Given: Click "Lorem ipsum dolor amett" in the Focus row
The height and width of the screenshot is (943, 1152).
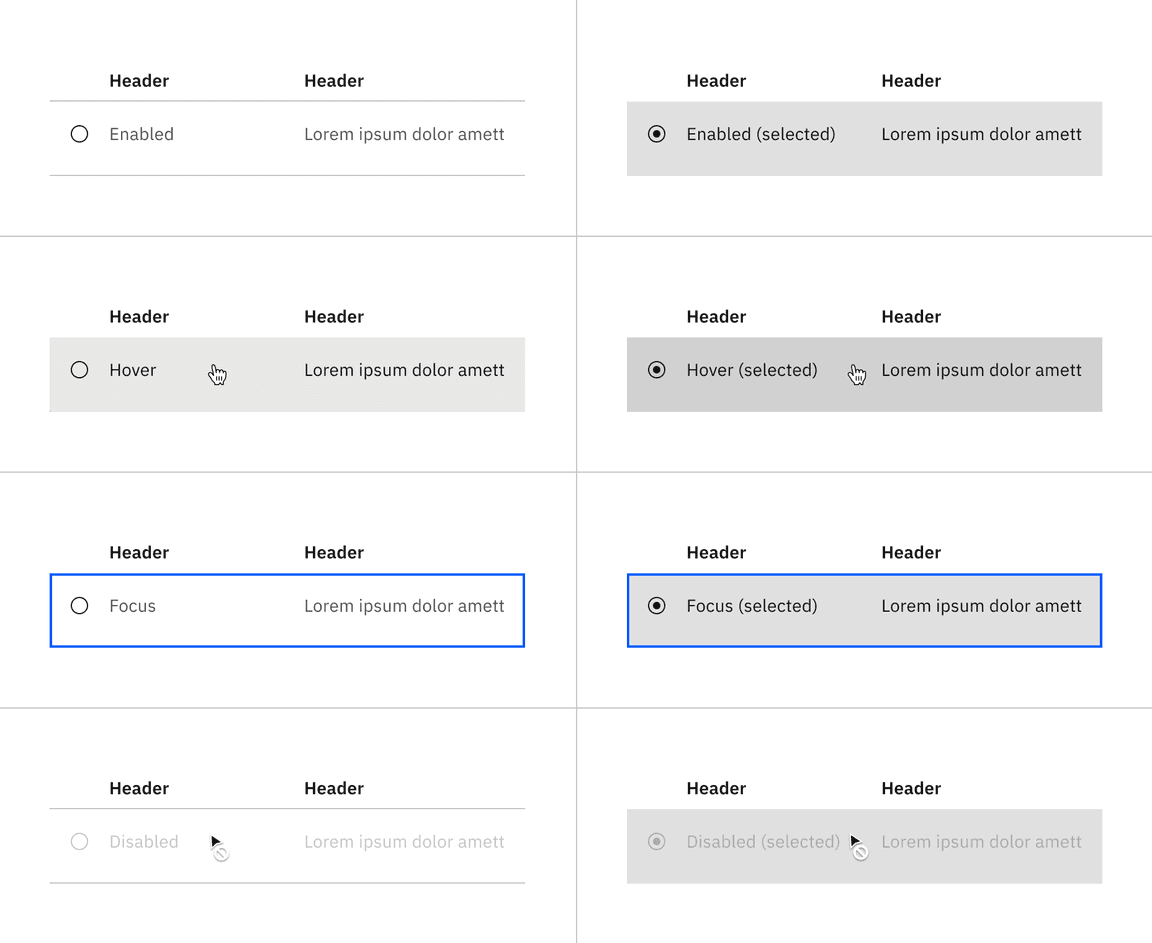Looking at the screenshot, I should pos(404,606).
